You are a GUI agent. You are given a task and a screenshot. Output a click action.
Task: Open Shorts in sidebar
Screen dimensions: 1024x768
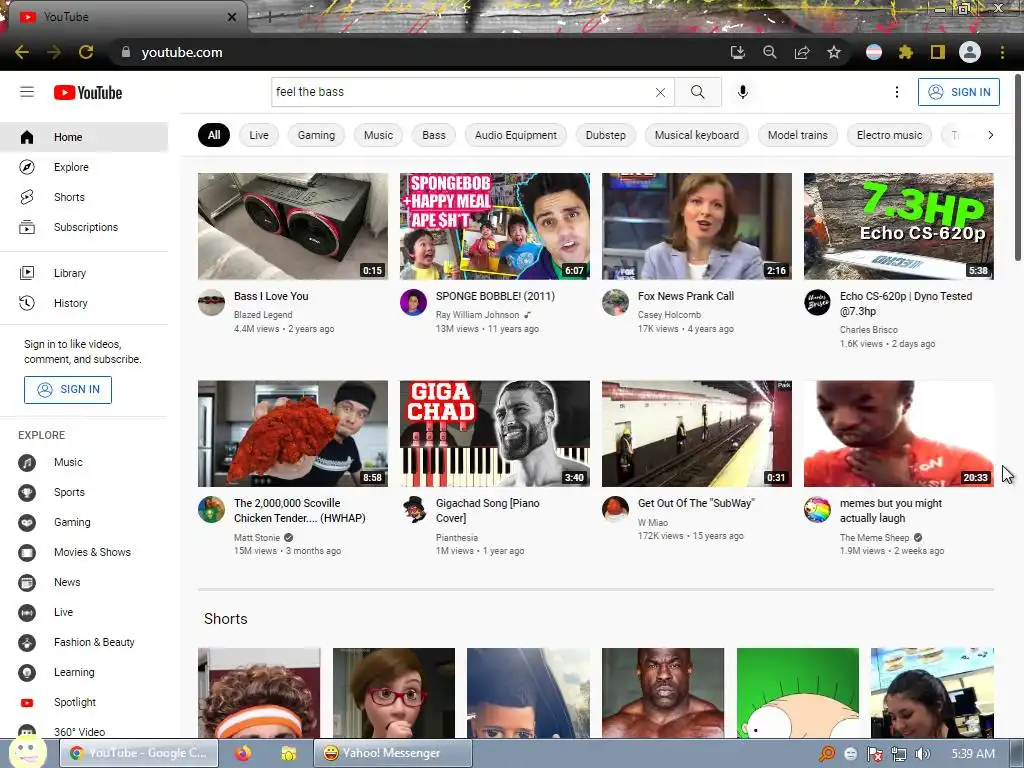[84, 197]
